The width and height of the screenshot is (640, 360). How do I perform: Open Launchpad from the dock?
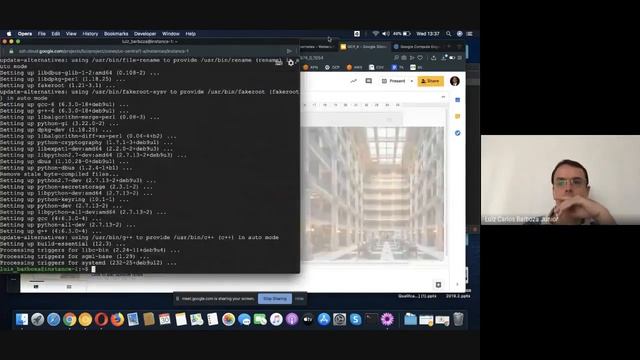tap(38, 319)
